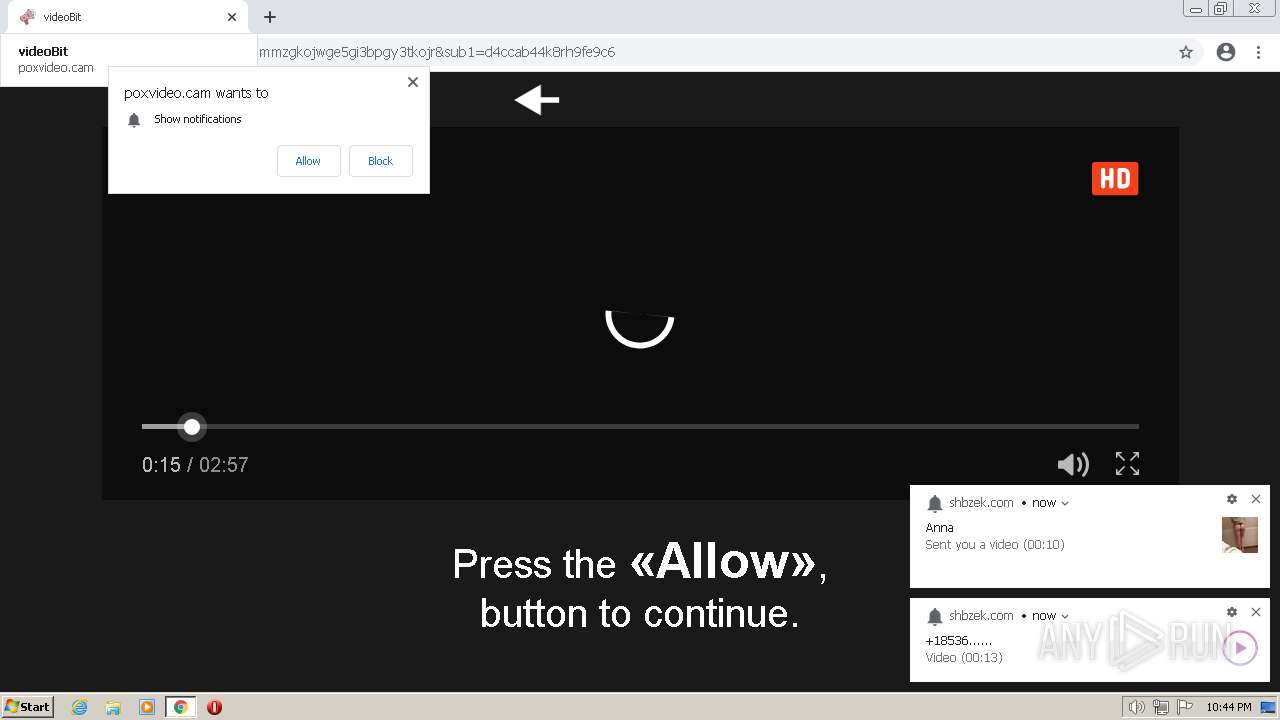This screenshot has width=1280, height=720.
Task: Open settings gear on +18536 notification
Action: [x=1232, y=612]
